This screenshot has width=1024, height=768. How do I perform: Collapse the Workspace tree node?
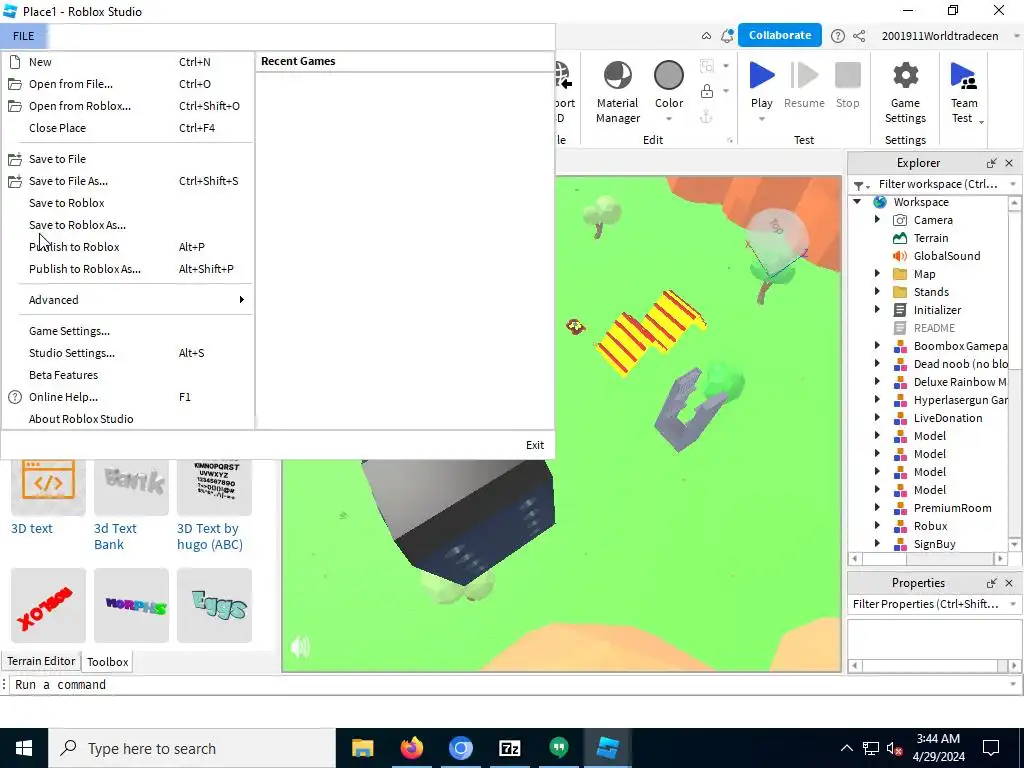tap(857, 202)
